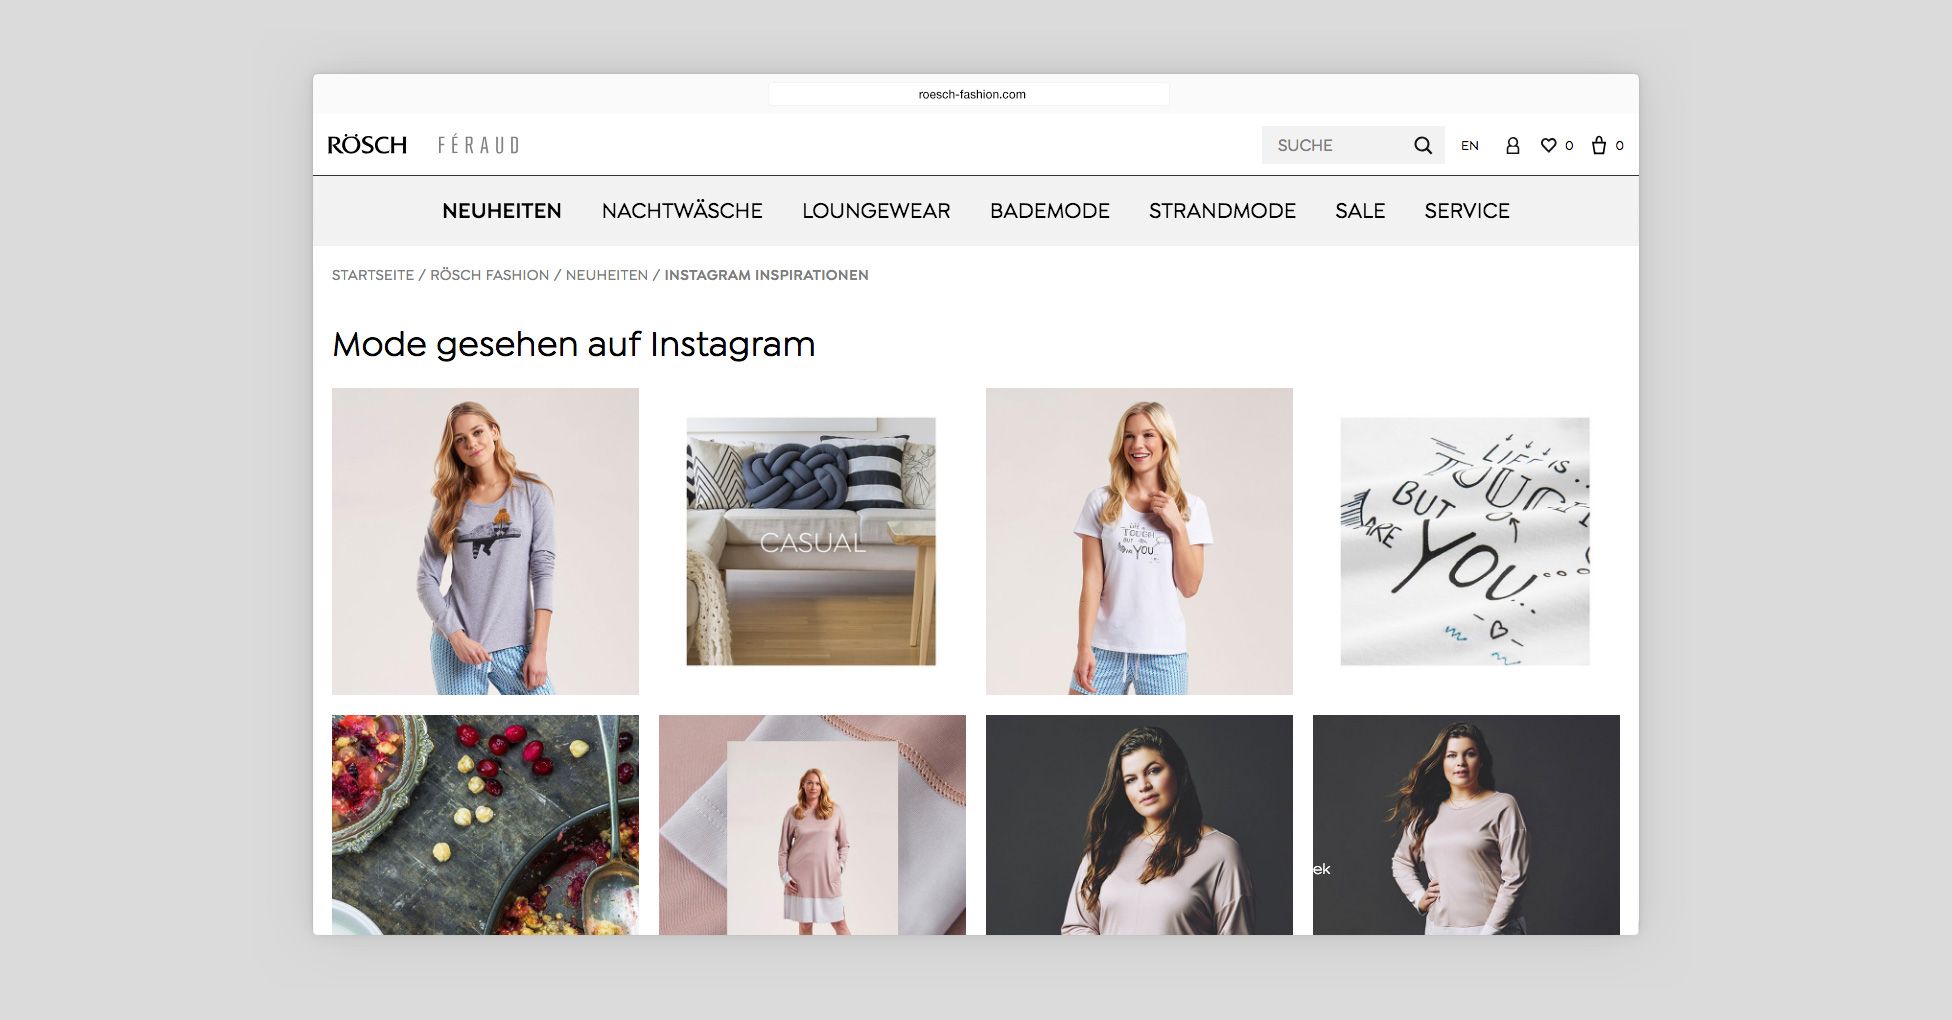The width and height of the screenshot is (1952, 1020).
Task: Open the user account icon
Action: tap(1512, 146)
